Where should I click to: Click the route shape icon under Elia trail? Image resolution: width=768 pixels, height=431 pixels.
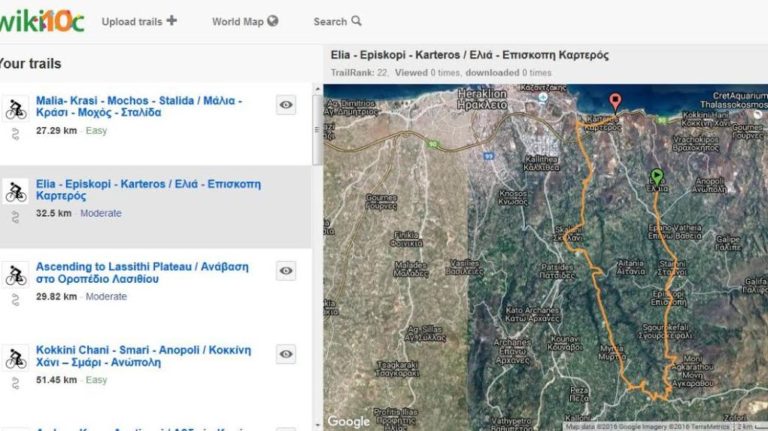(x=15, y=217)
